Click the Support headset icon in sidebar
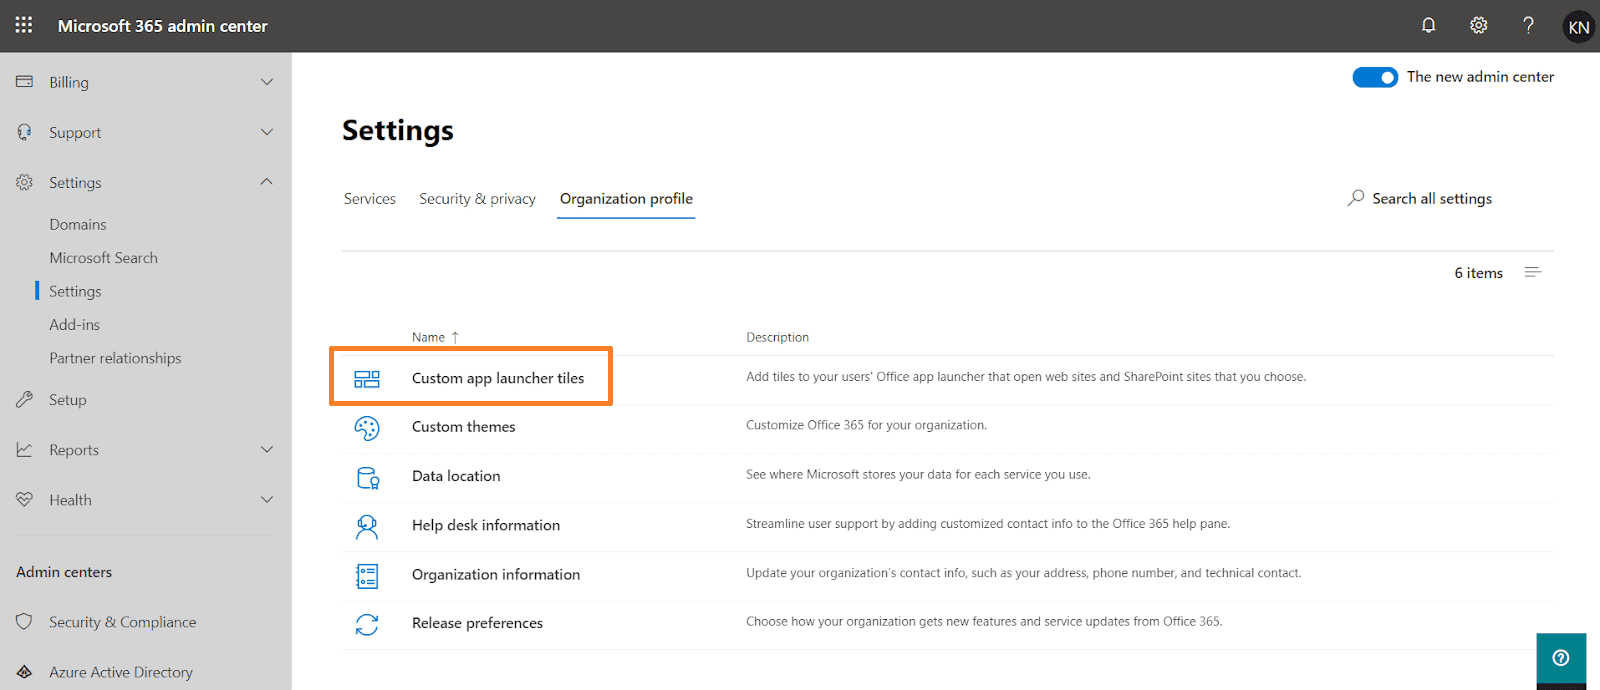 (25, 132)
